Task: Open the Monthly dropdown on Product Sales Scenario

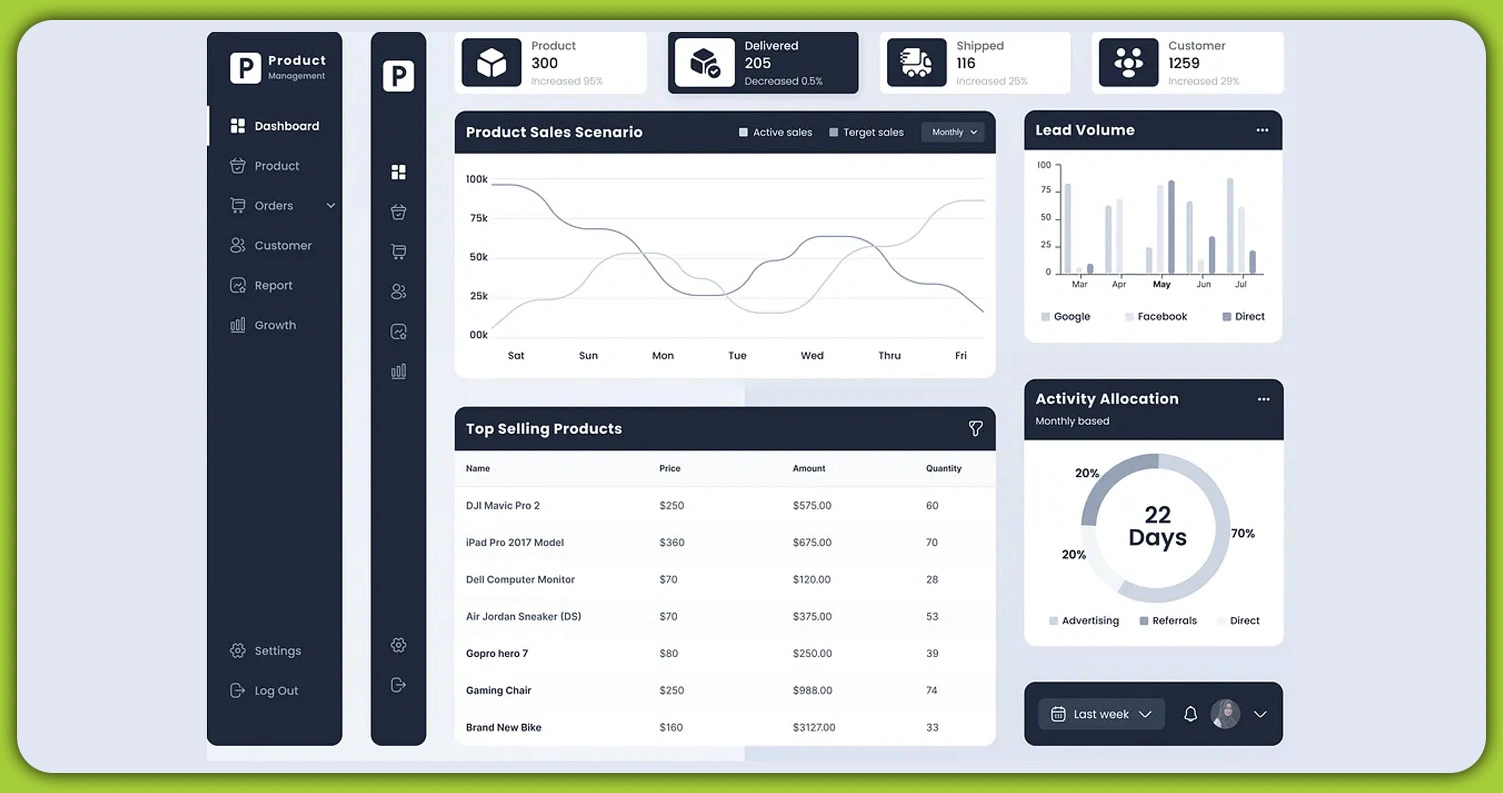Action: (951, 131)
